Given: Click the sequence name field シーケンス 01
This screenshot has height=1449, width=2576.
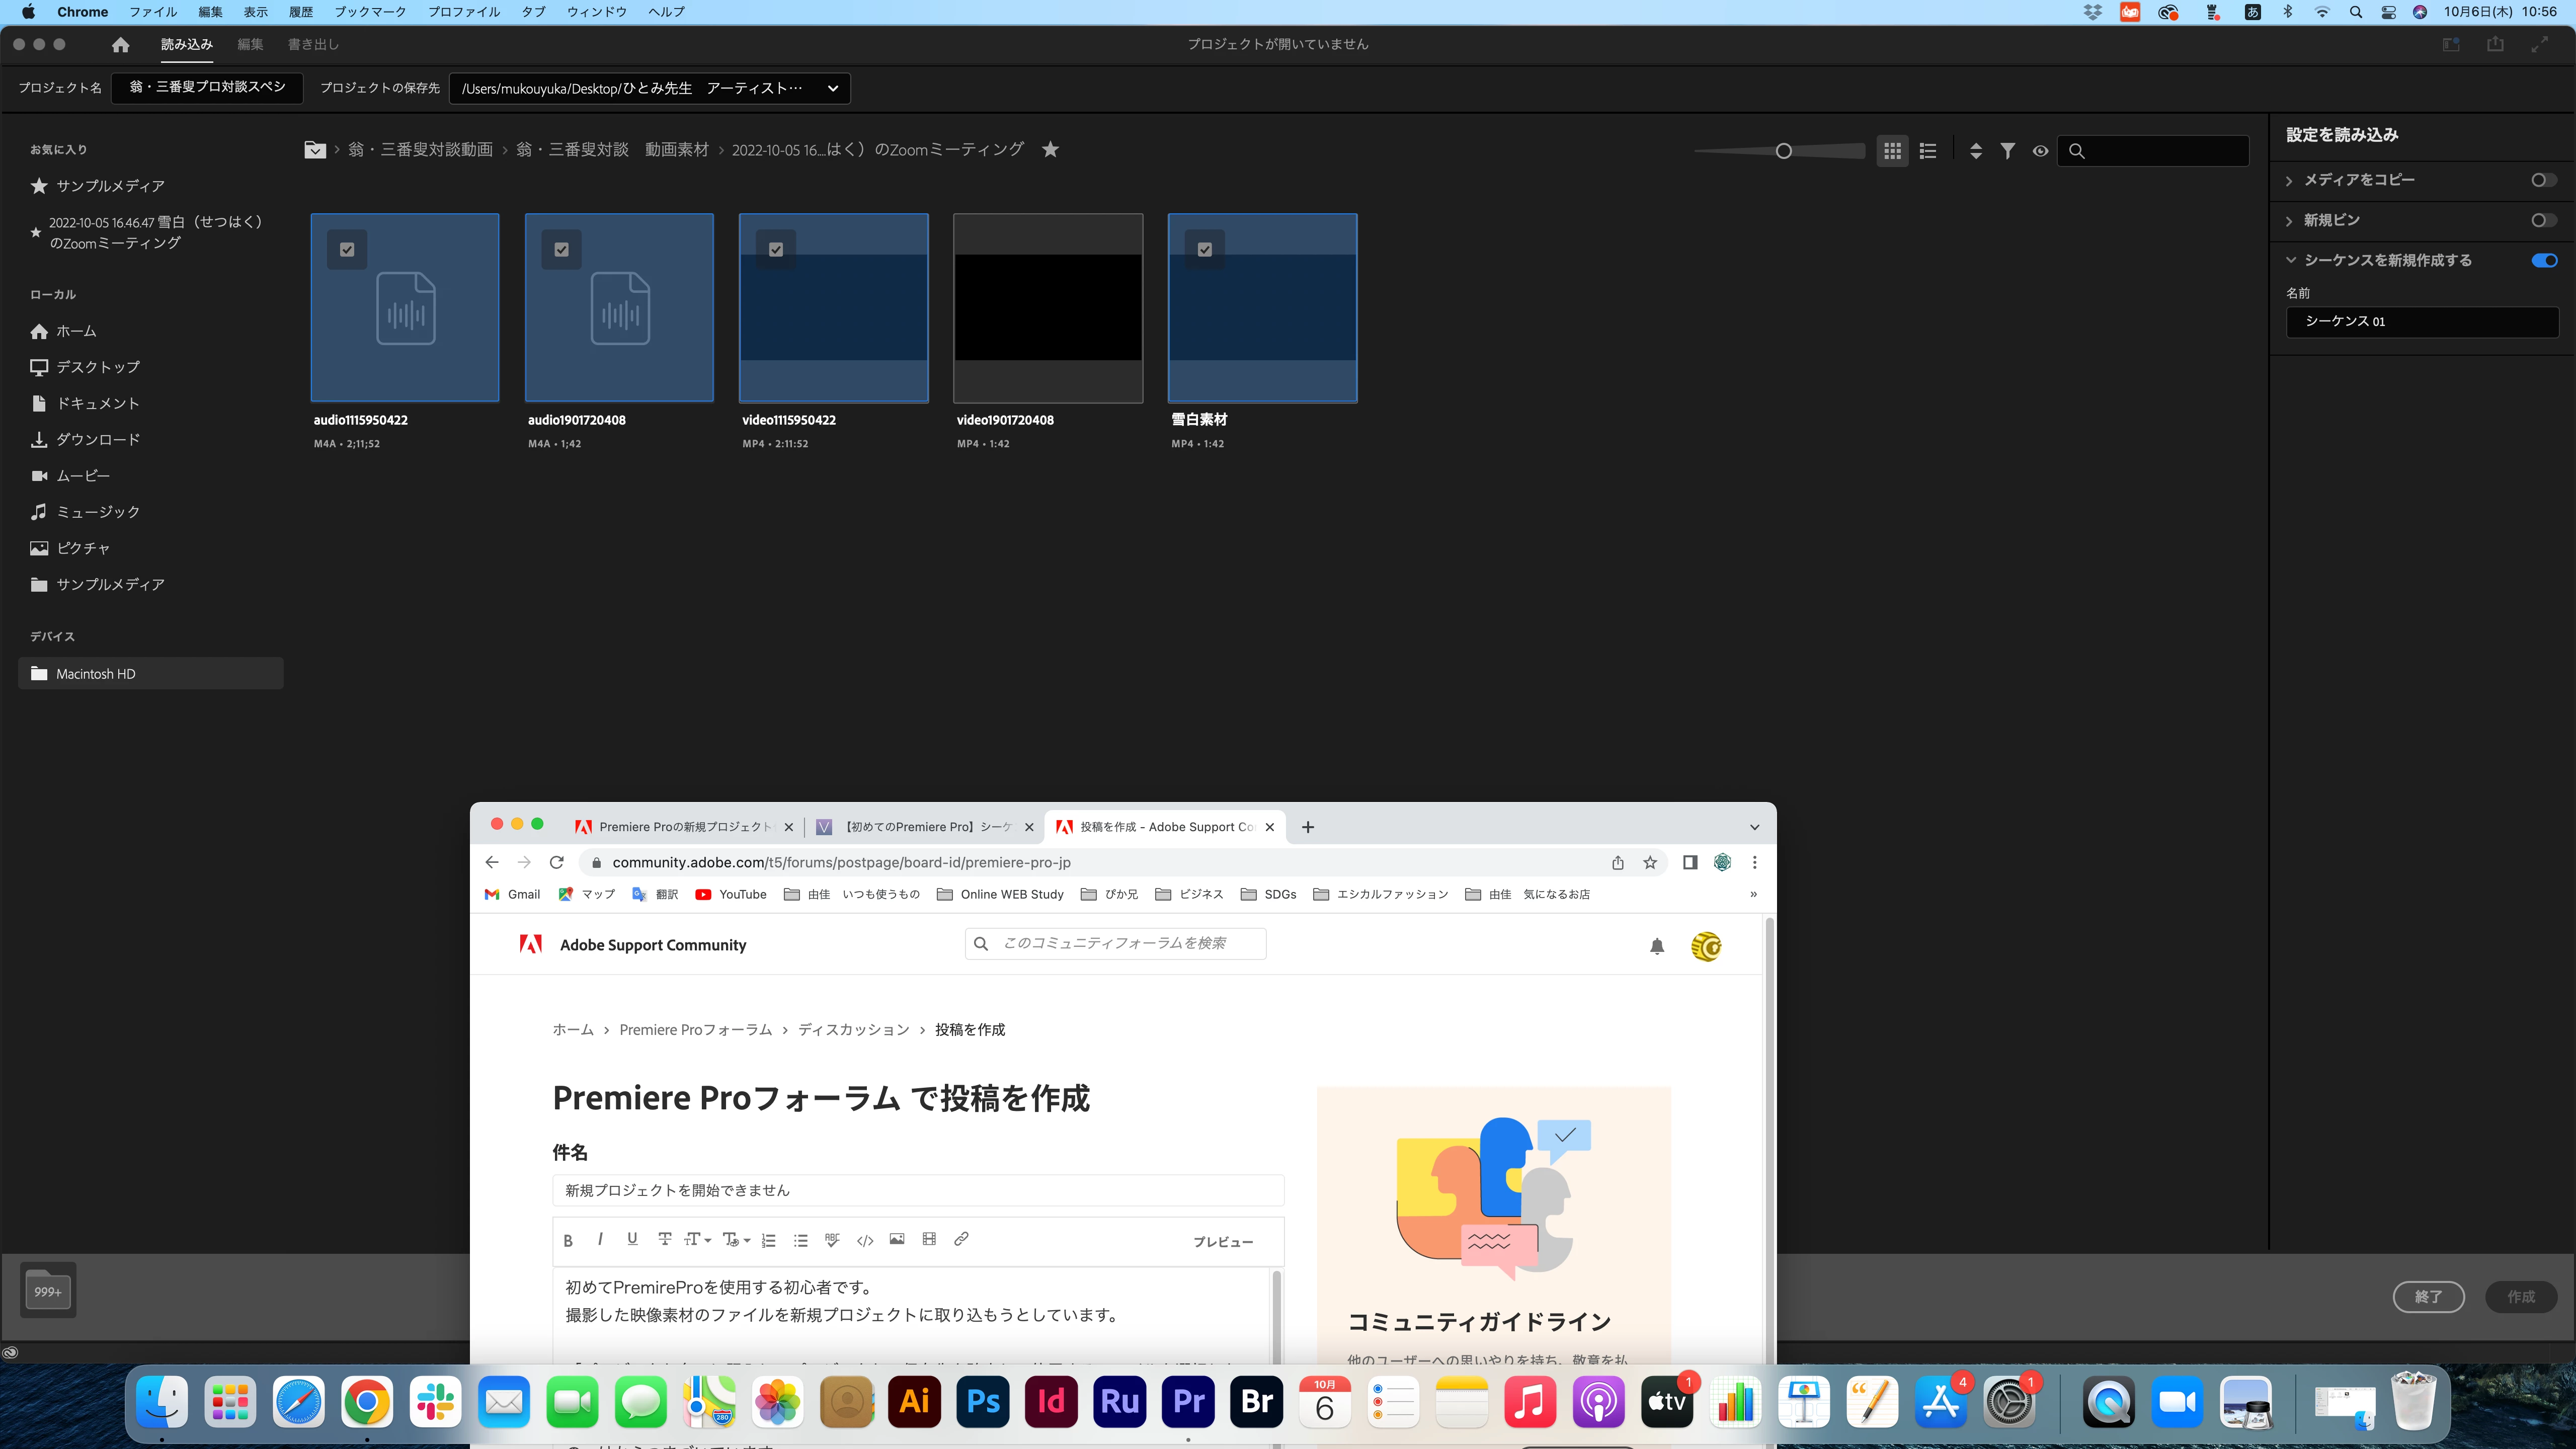Looking at the screenshot, I should tap(2422, 321).
